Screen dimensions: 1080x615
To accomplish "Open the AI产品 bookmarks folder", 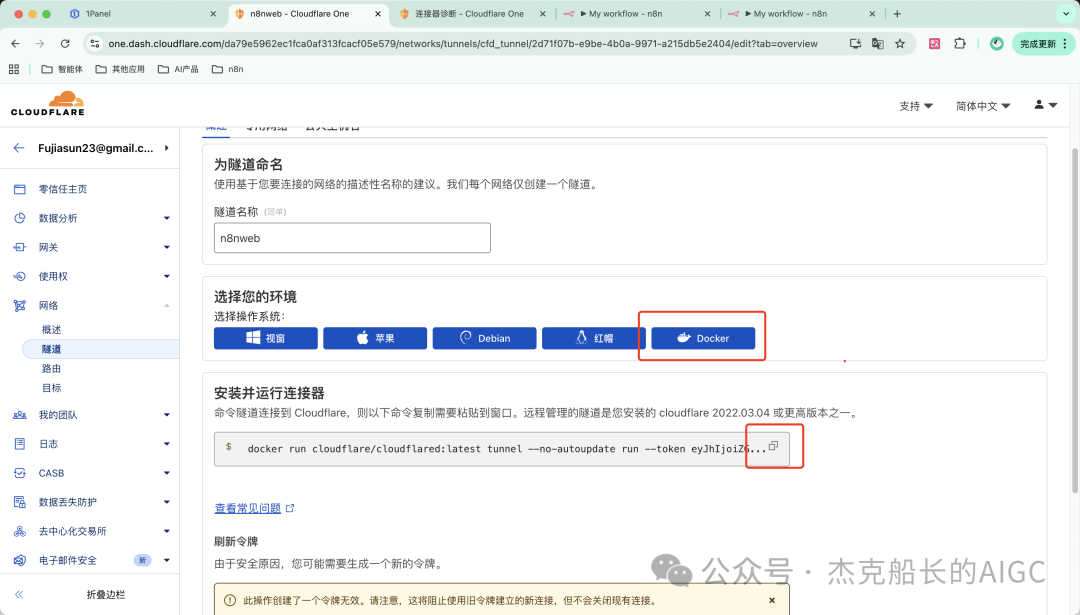I will [178, 69].
